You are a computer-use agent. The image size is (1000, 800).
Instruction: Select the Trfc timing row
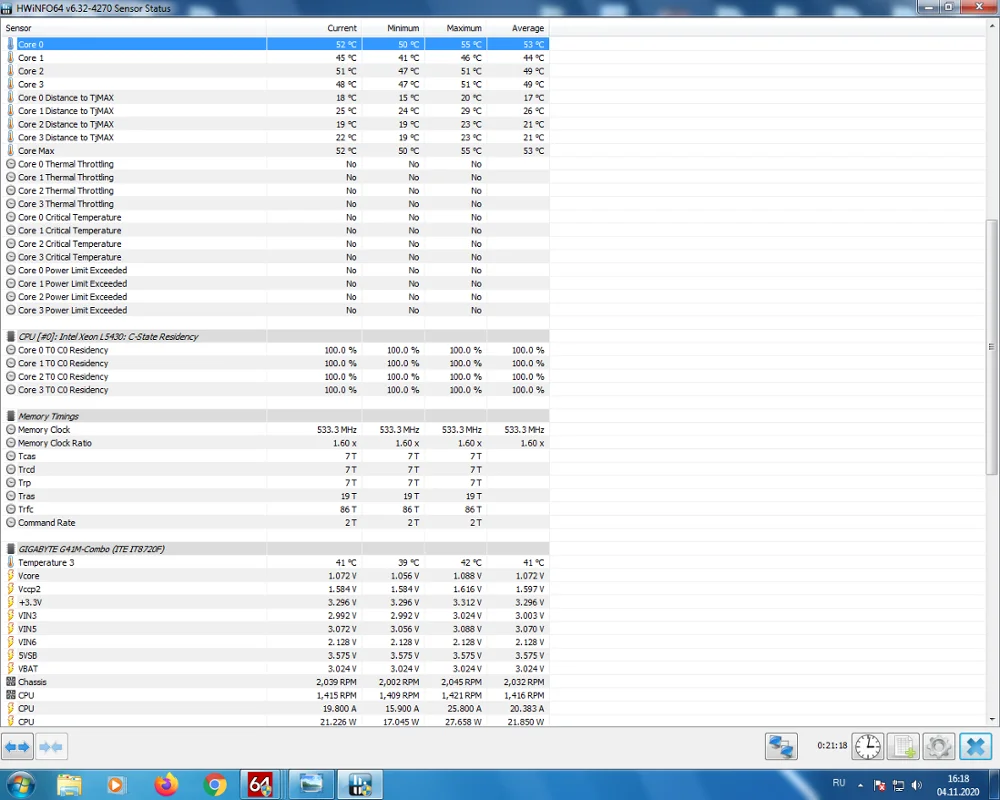[x=275, y=509]
